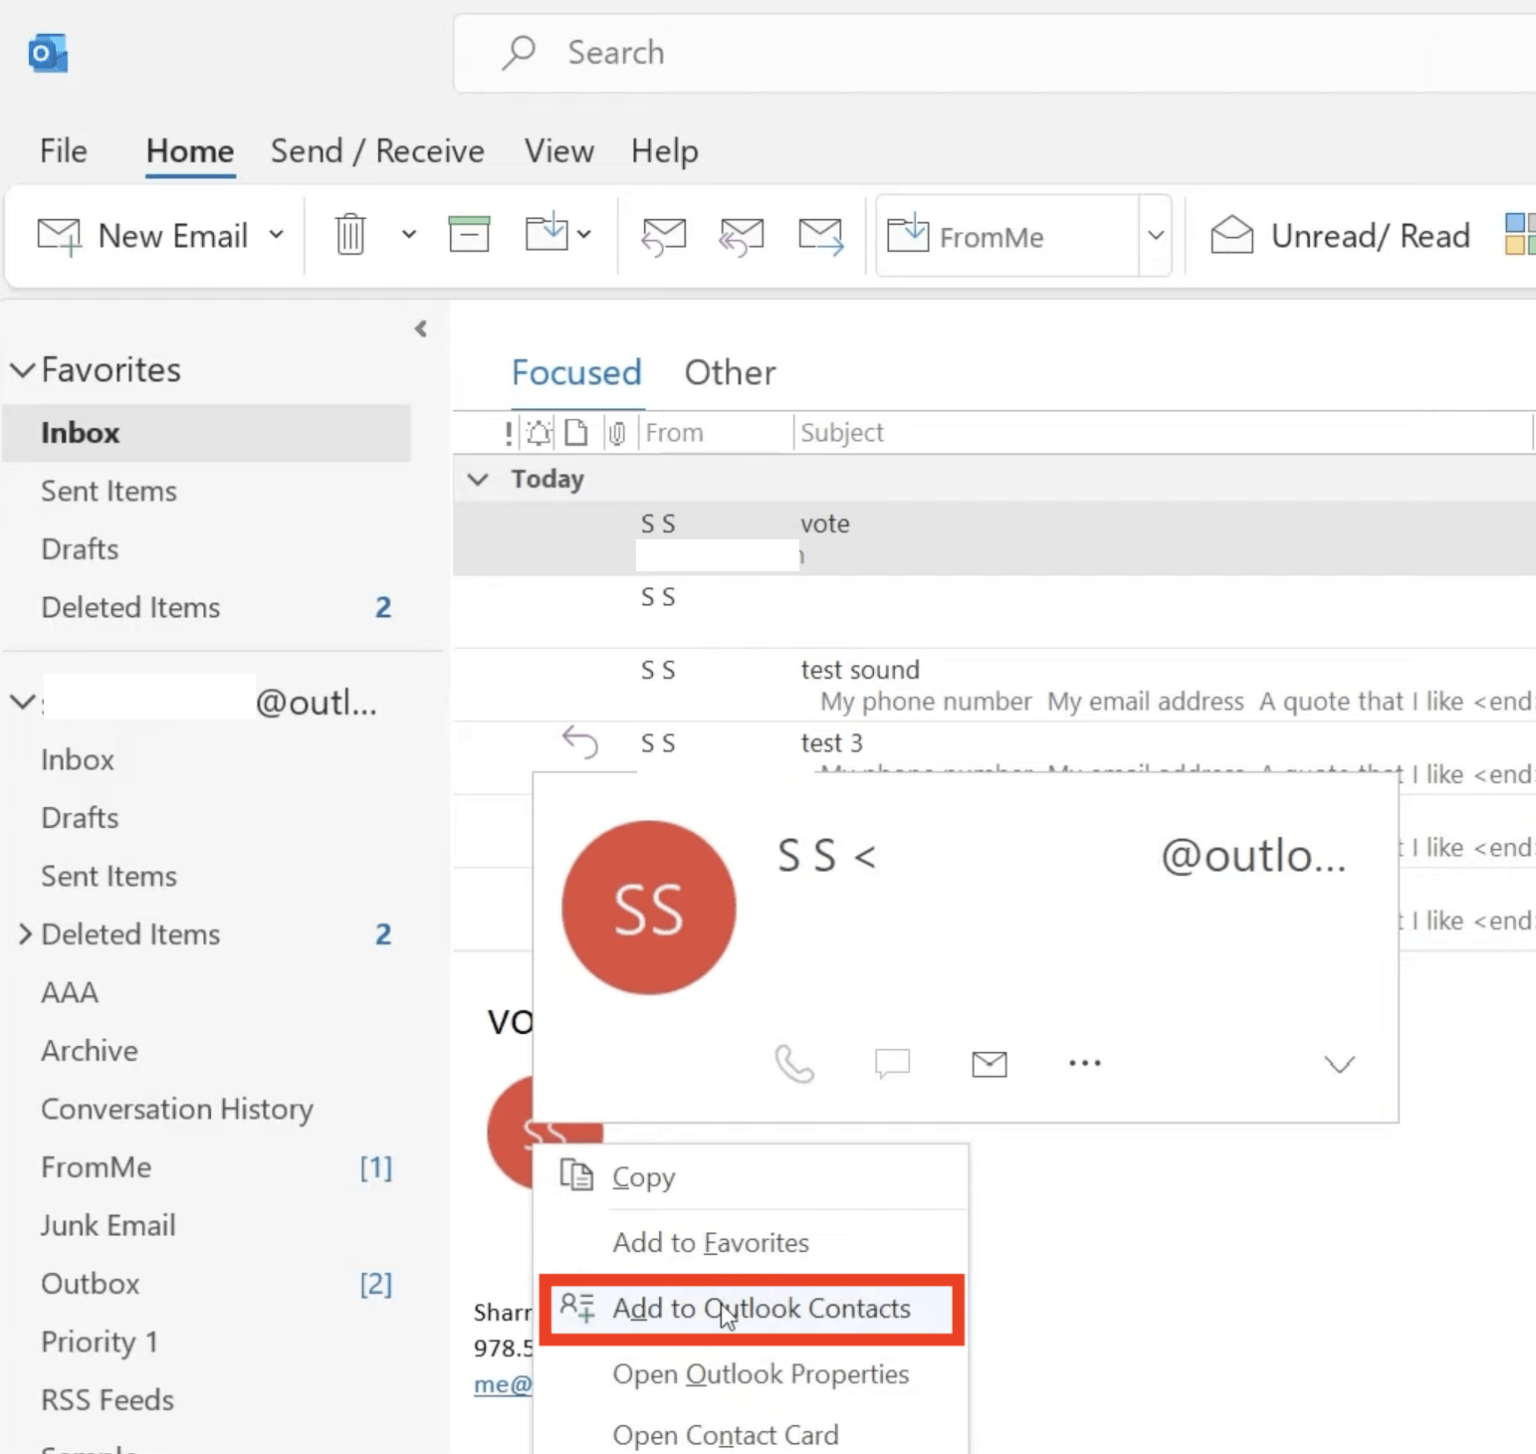
Task: Switch to the Other inbox tab
Action: coord(729,372)
